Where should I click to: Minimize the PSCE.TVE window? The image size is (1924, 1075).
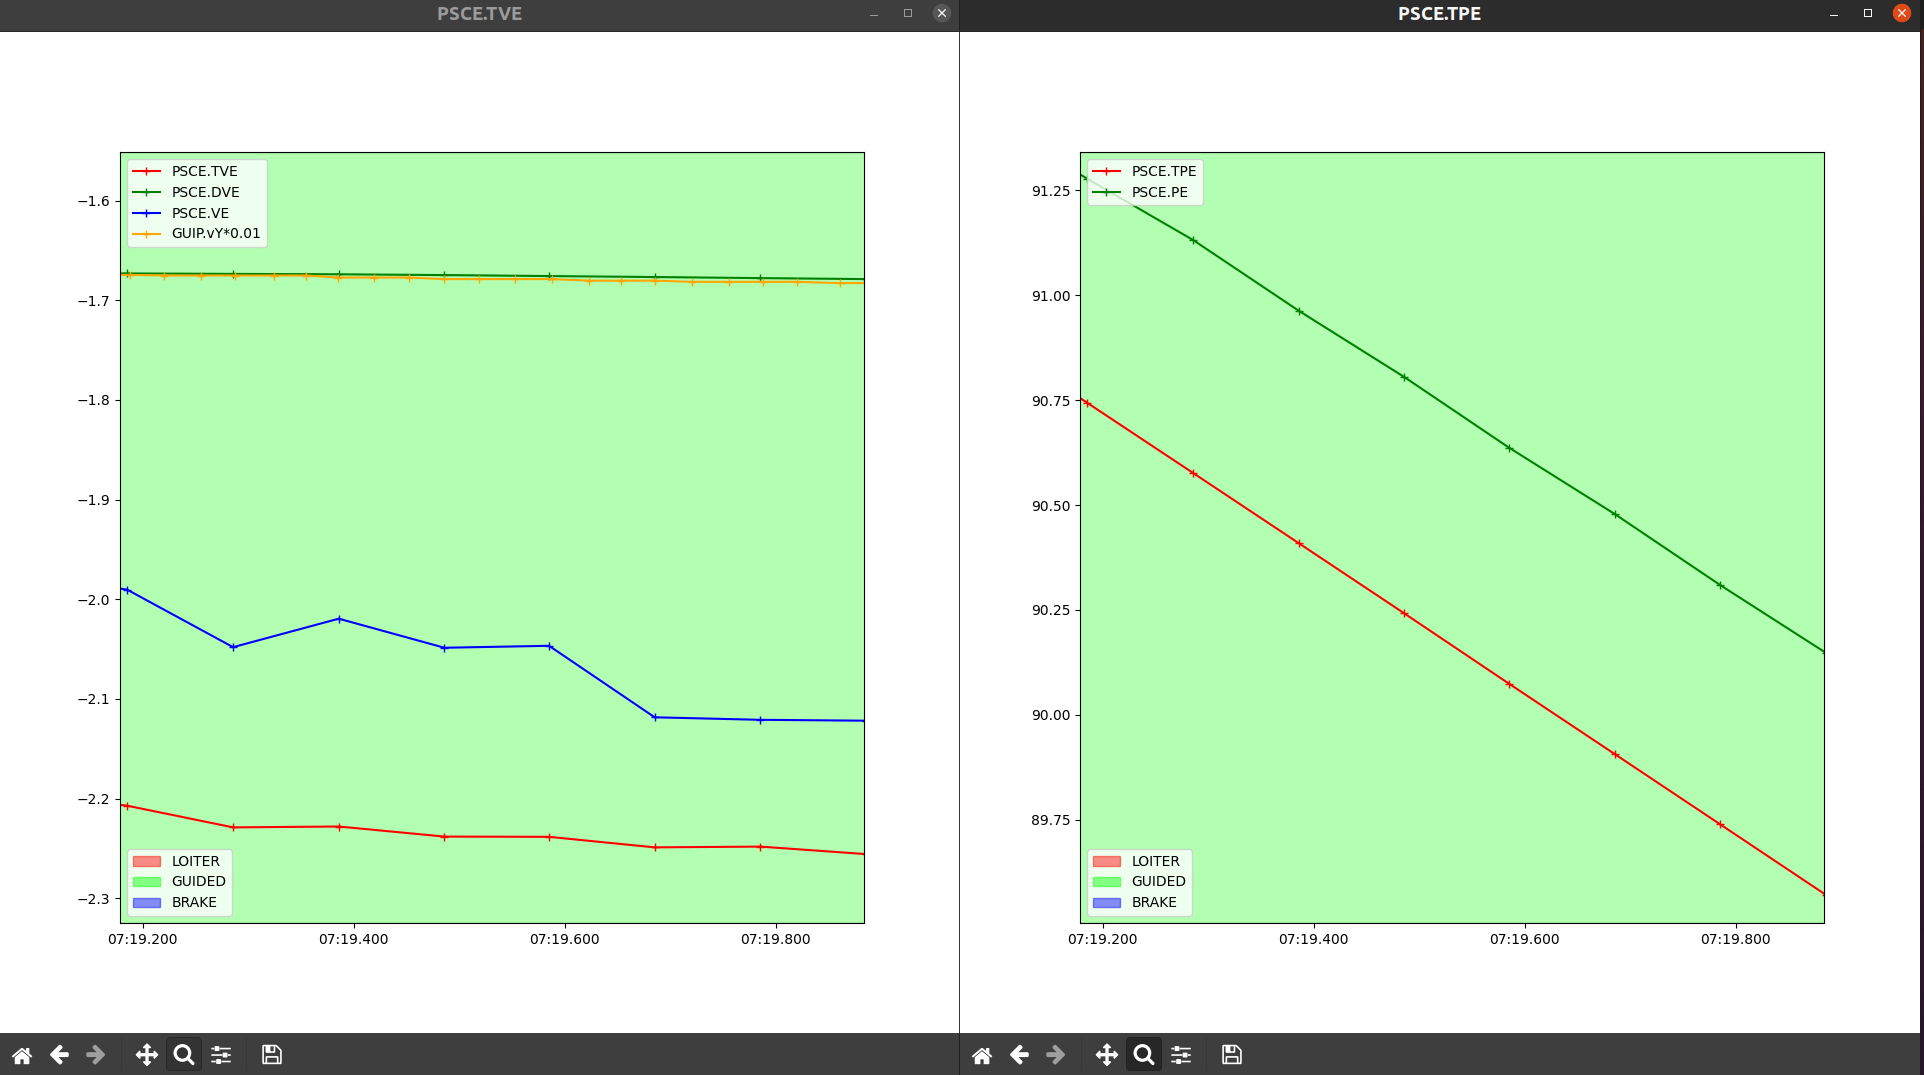pyautogui.click(x=874, y=14)
